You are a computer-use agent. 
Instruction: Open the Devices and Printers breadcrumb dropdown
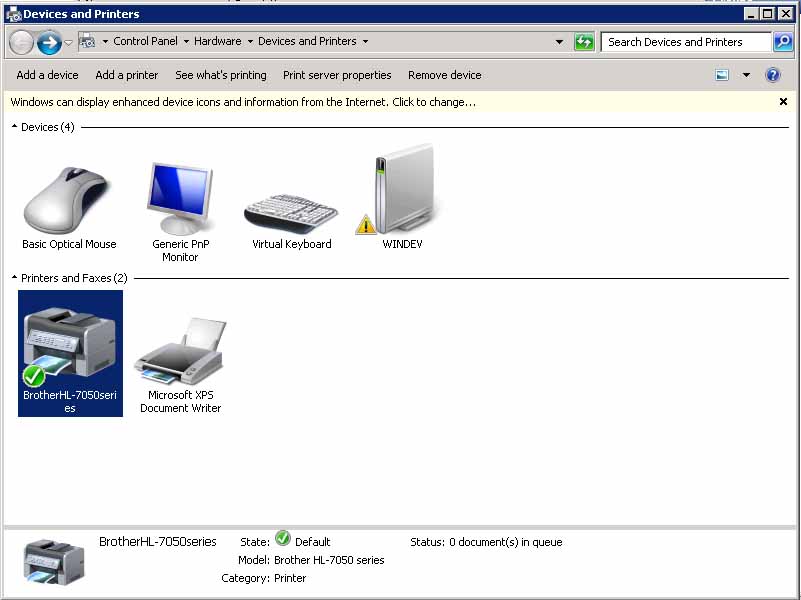(365, 42)
